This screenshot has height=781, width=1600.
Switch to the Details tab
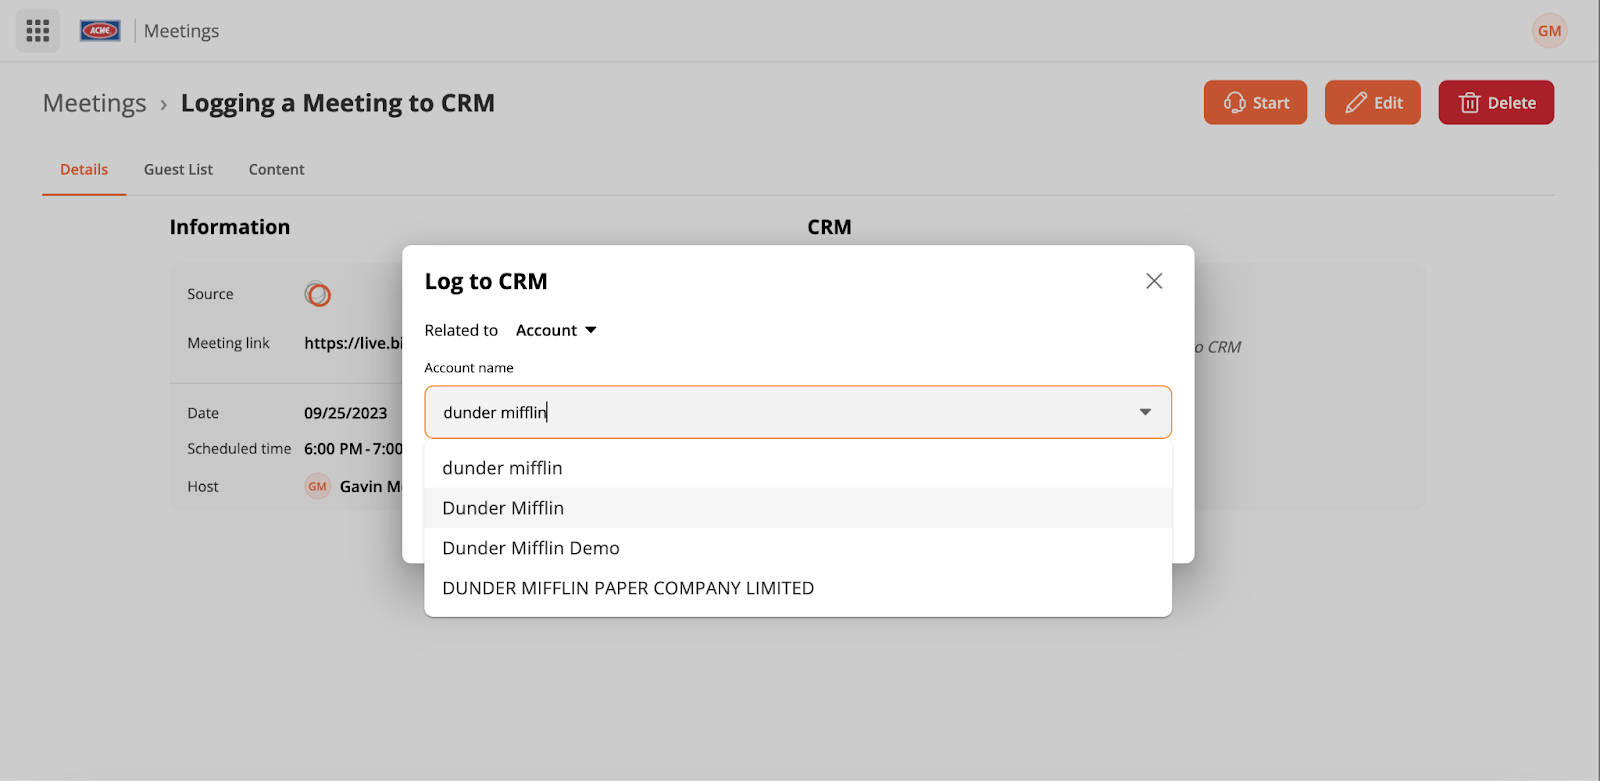click(84, 170)
